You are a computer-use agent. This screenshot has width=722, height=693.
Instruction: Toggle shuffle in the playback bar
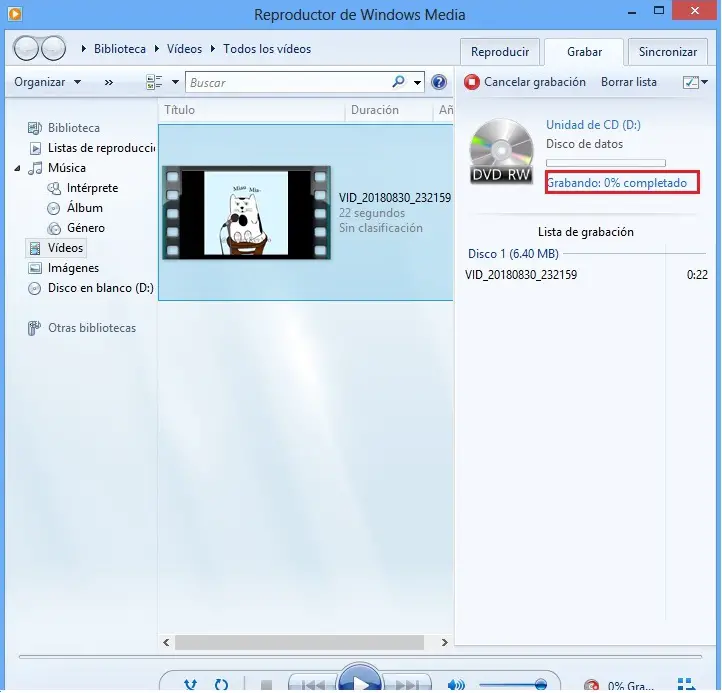point(190,684)
